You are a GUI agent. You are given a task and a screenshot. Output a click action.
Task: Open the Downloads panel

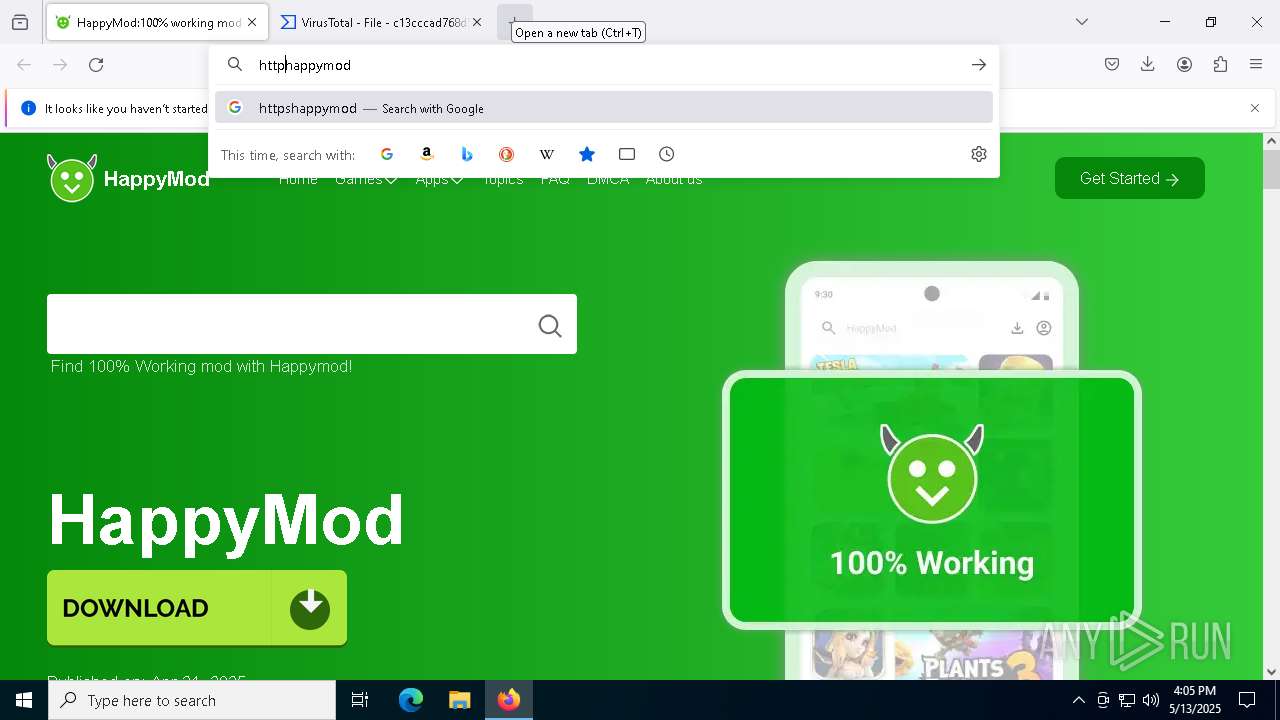[x=1148, y=65]
